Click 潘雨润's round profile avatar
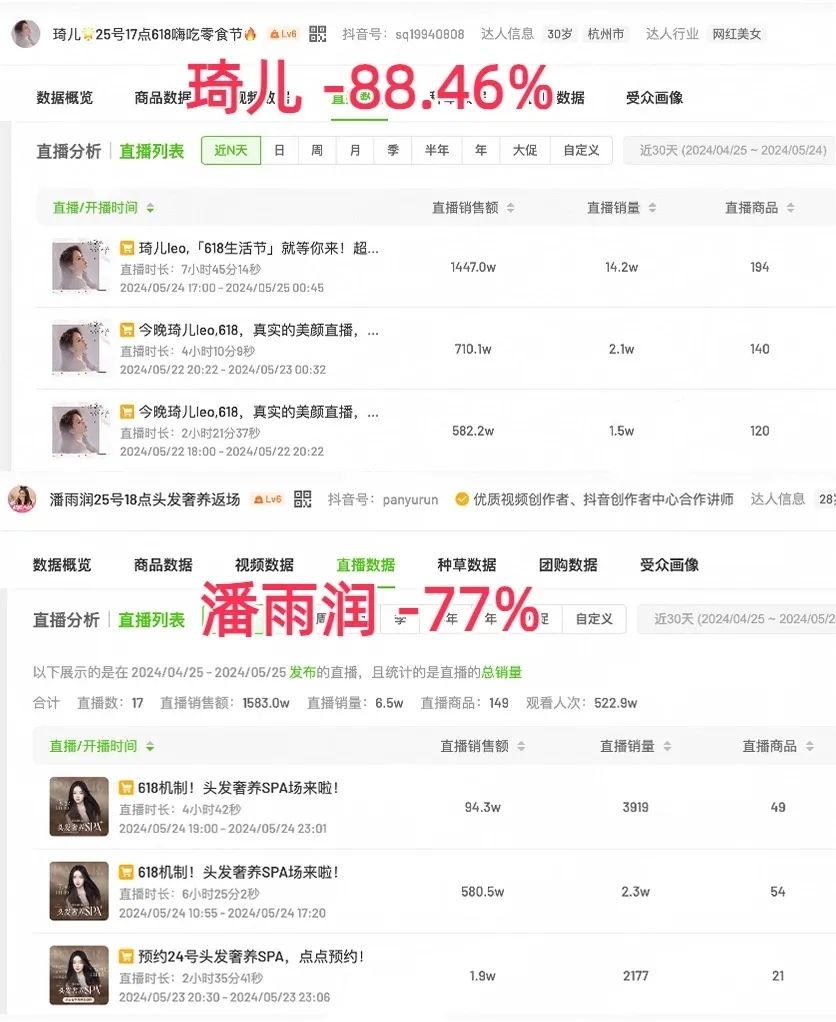 tap(22, 499)
